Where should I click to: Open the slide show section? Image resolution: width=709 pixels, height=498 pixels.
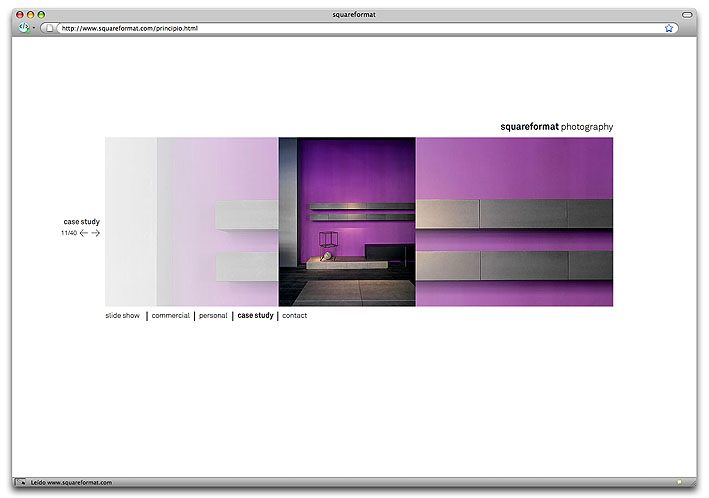(x=123, y=315)
